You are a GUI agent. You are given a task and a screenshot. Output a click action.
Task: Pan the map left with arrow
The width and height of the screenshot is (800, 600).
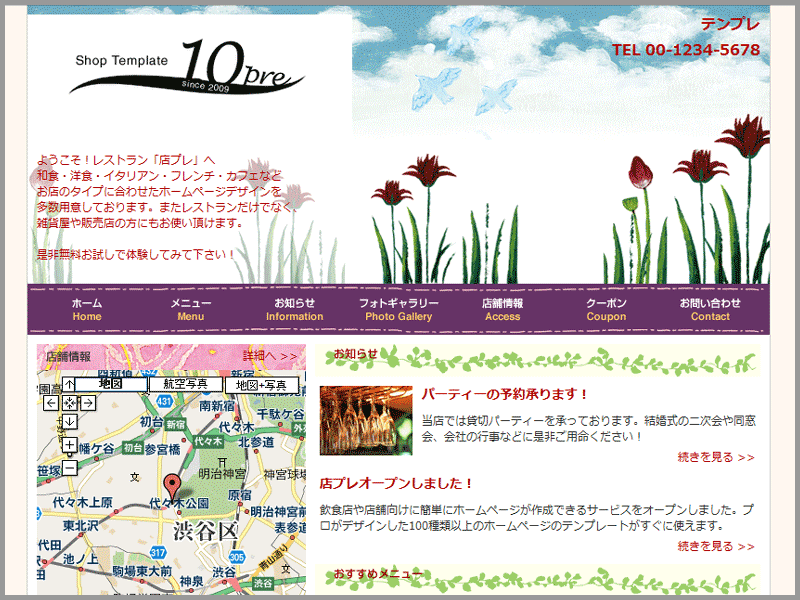click(51, 403)
